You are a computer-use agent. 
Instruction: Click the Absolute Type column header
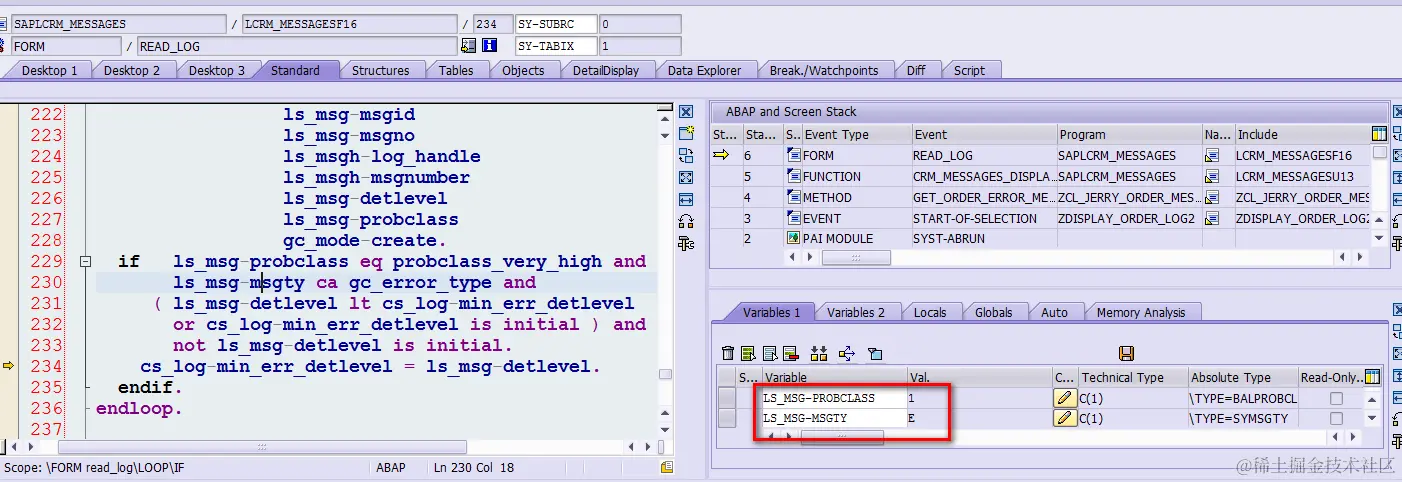[x=1242, y=377]
